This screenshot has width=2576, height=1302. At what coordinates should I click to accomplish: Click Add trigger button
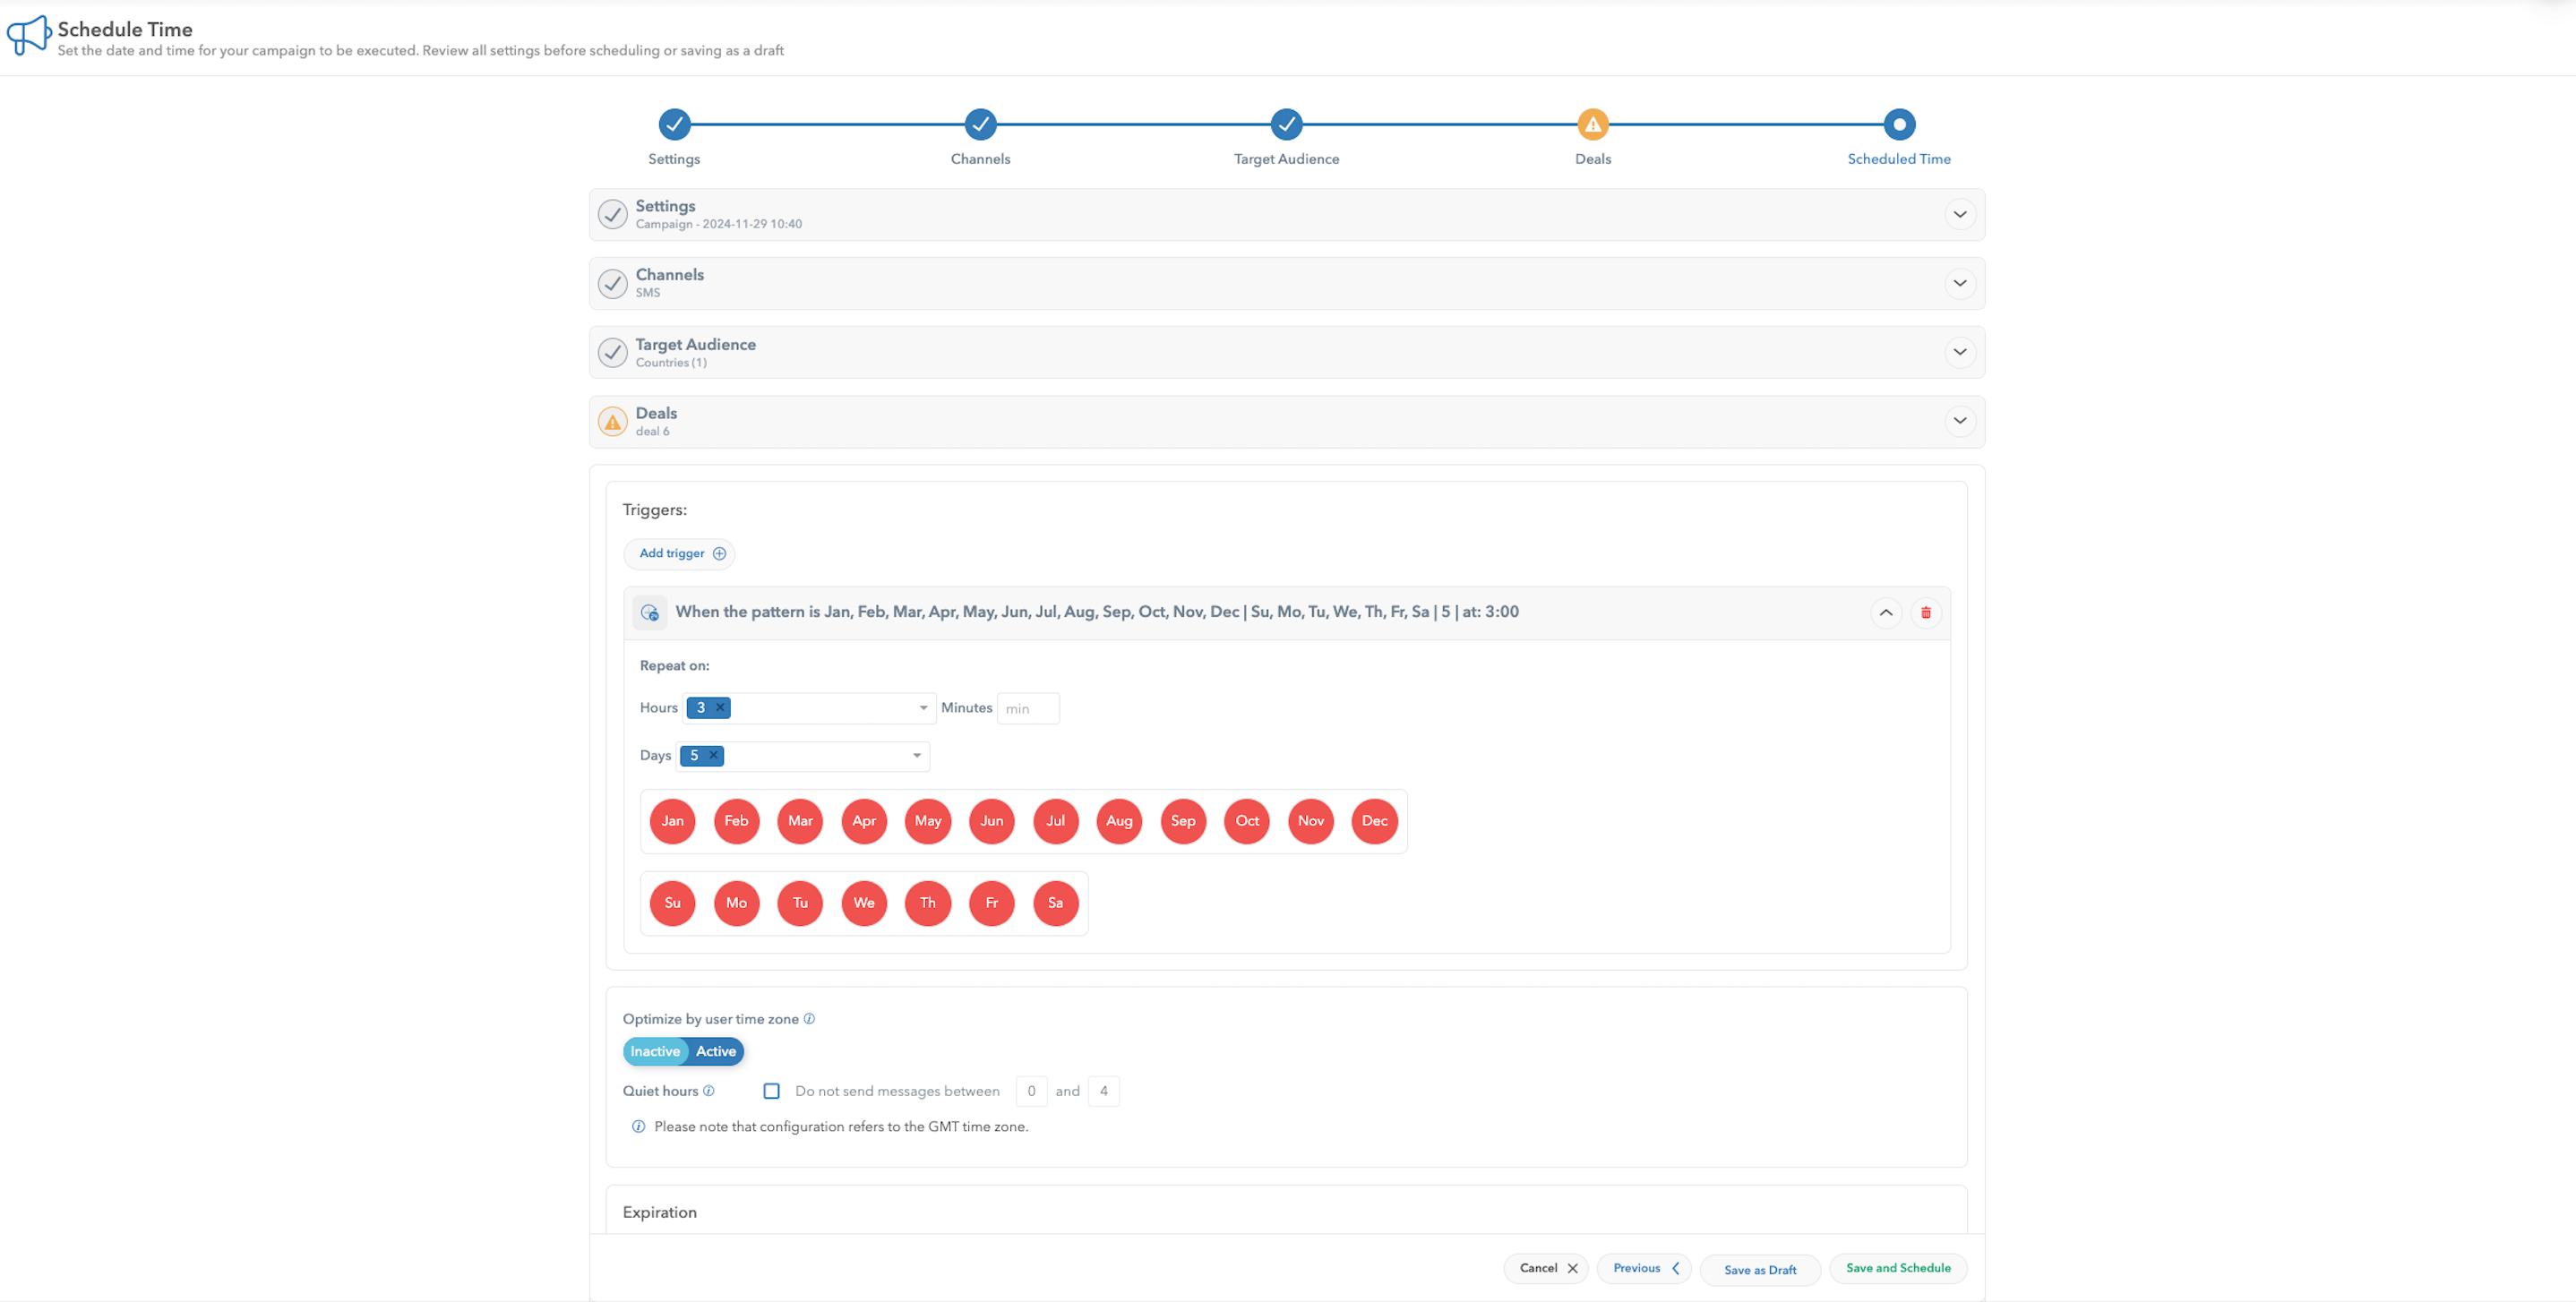tap(679, 553)
